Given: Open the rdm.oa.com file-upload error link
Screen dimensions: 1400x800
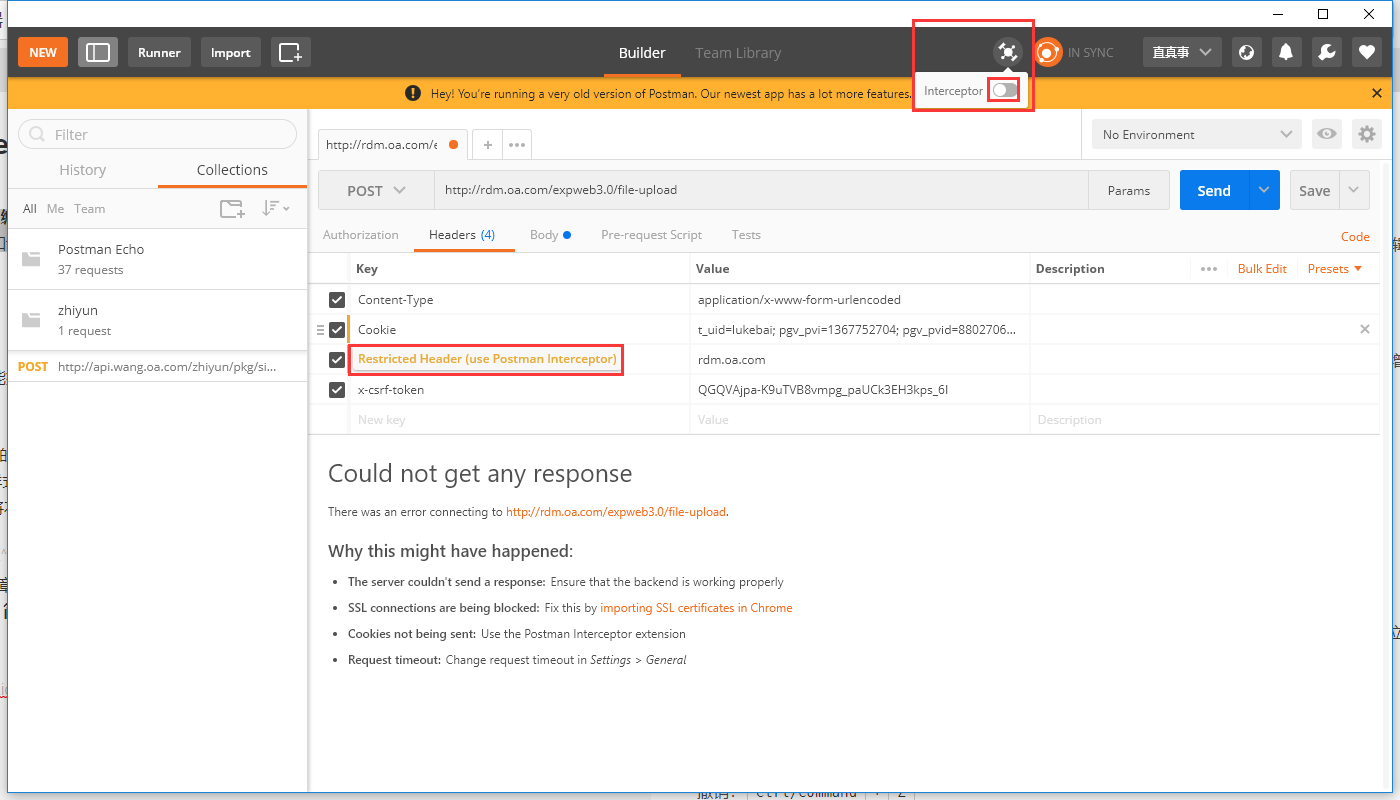Looking at the screenshot, I should coord(616,512).
